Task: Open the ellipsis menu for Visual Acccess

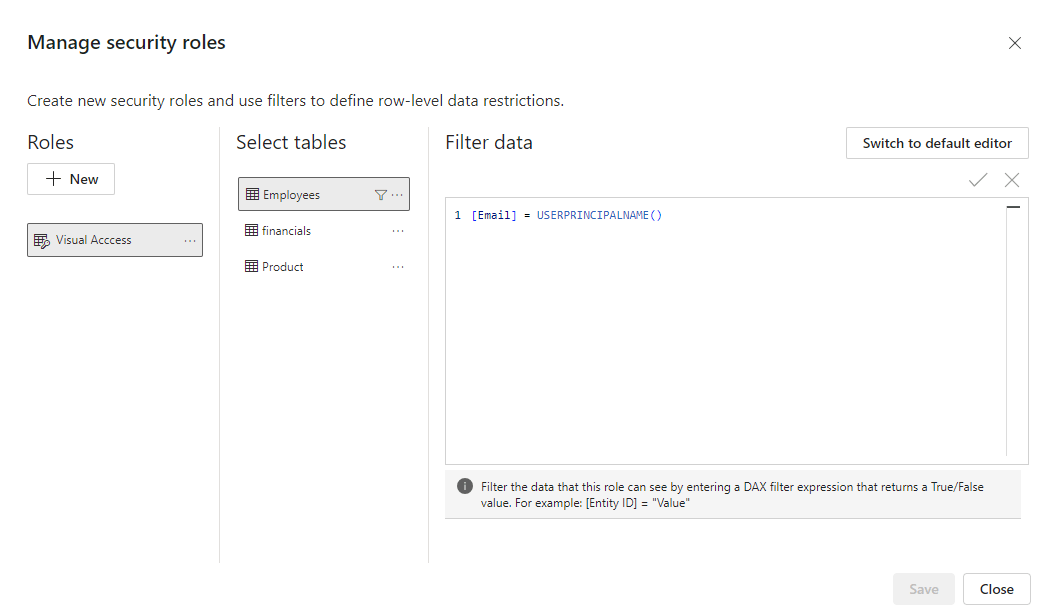Action: (190, 239)
